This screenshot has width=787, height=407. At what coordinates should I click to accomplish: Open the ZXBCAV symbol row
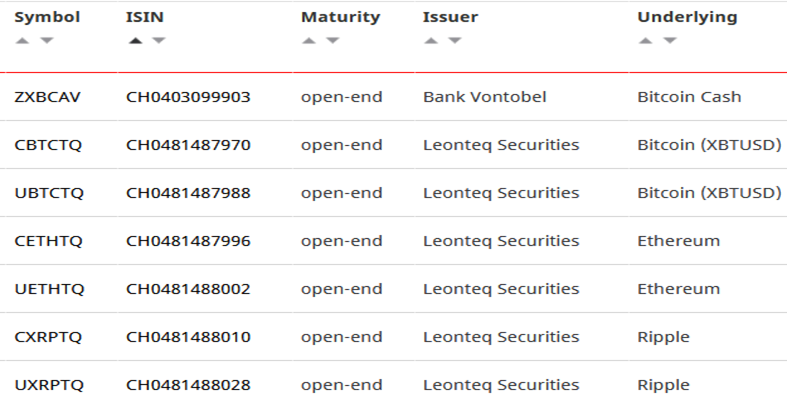pos(47,97)
